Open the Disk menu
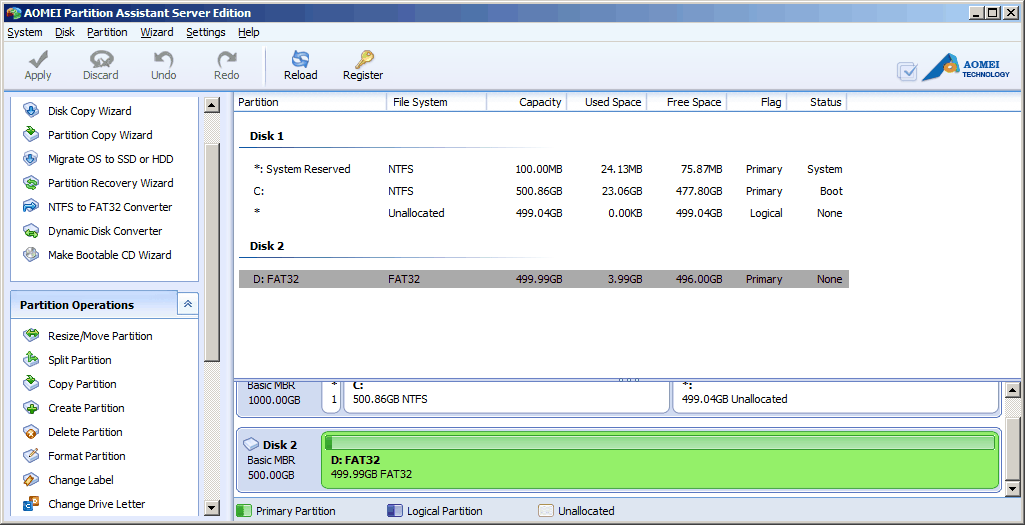Viewport: 1025px width, 525px height. pos(65,32)
